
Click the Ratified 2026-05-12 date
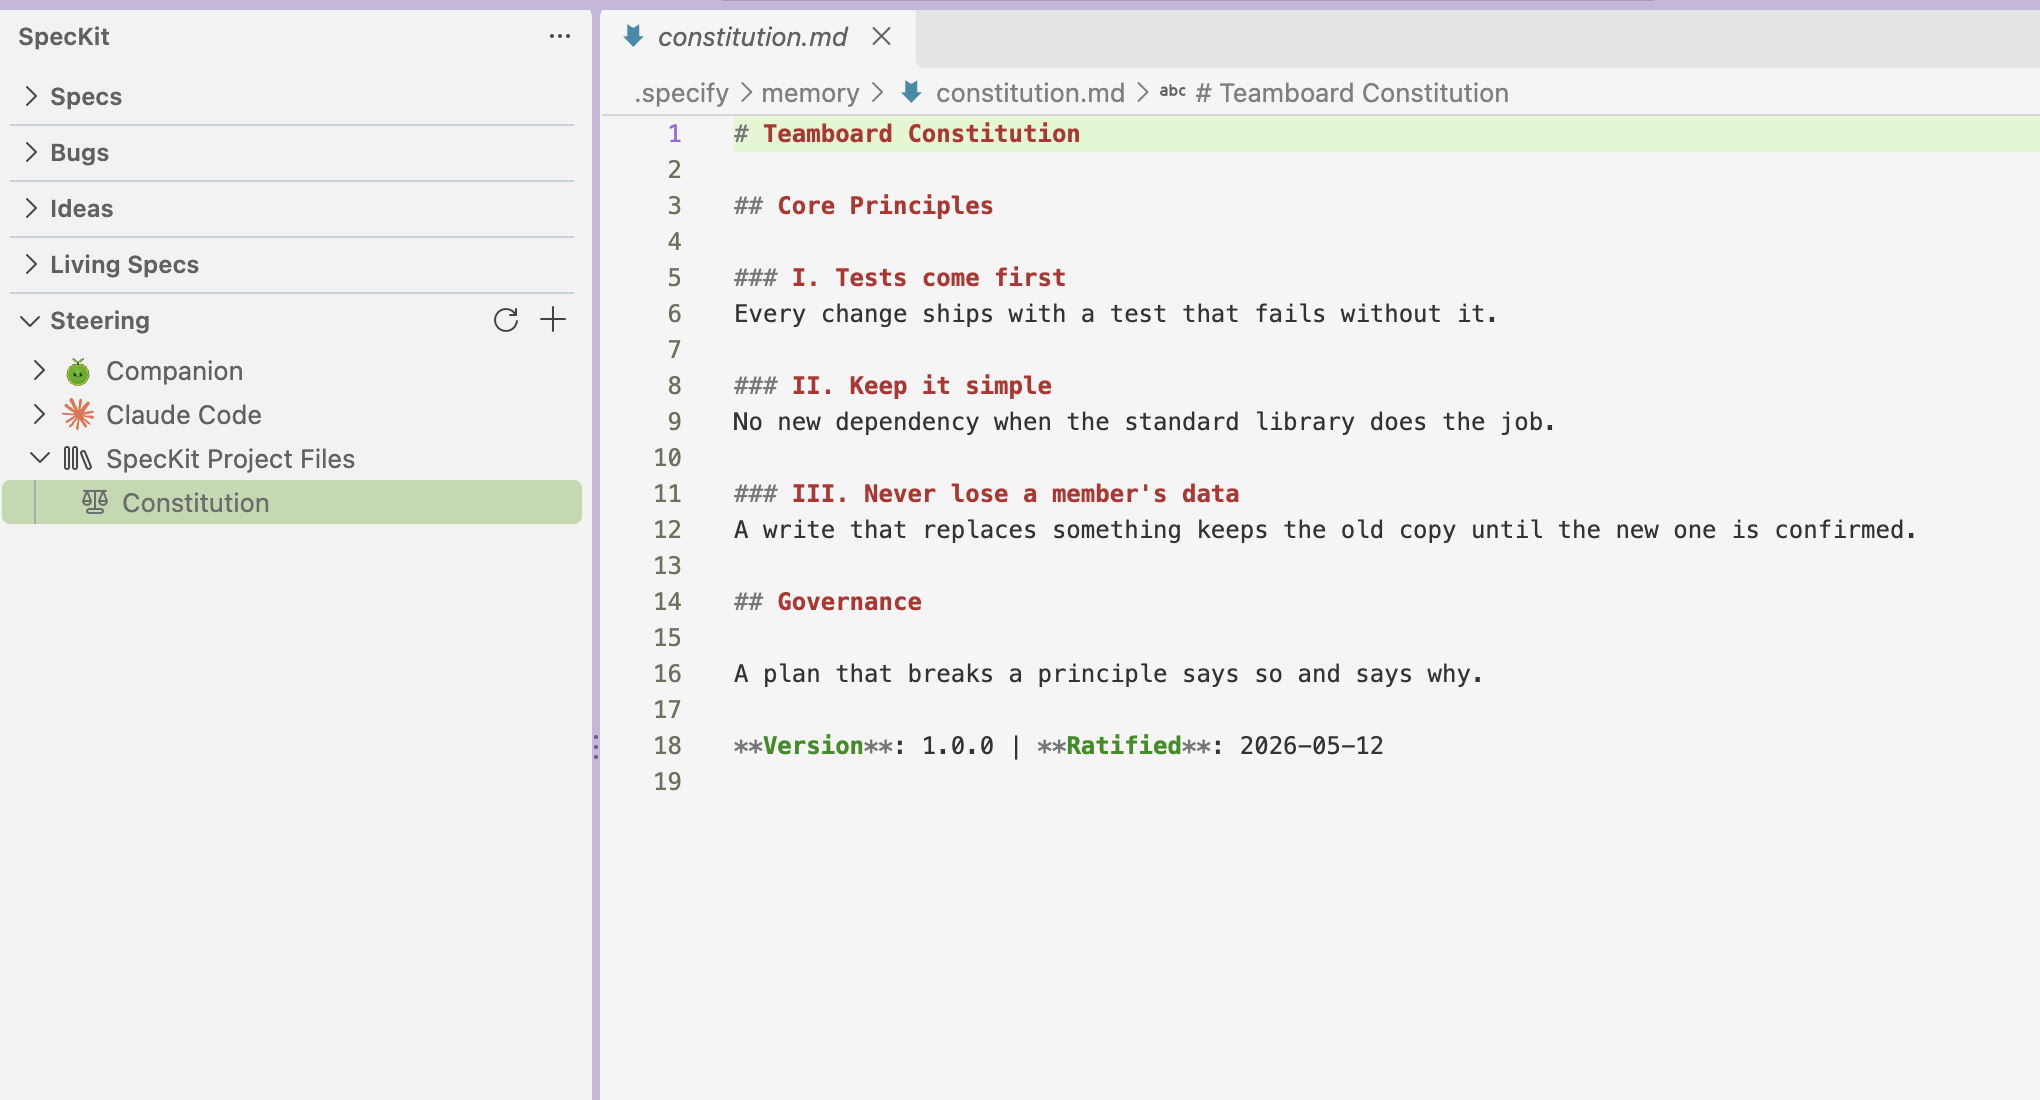[1311, 746]
